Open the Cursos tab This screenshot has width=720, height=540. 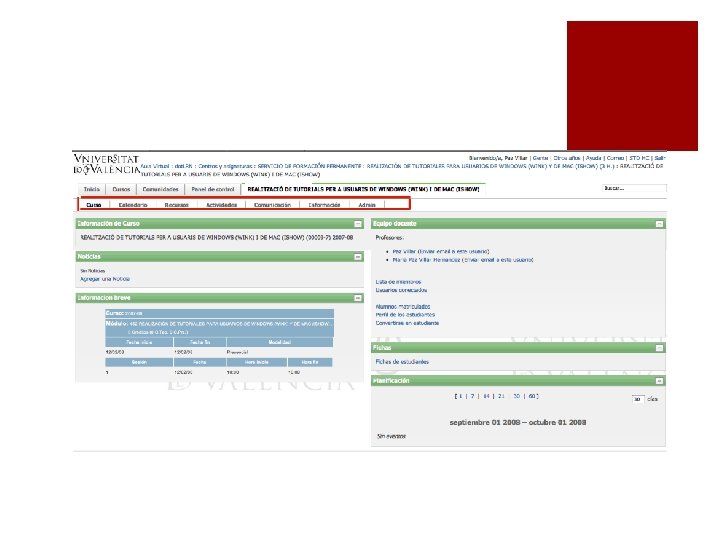tap(121, 189)
